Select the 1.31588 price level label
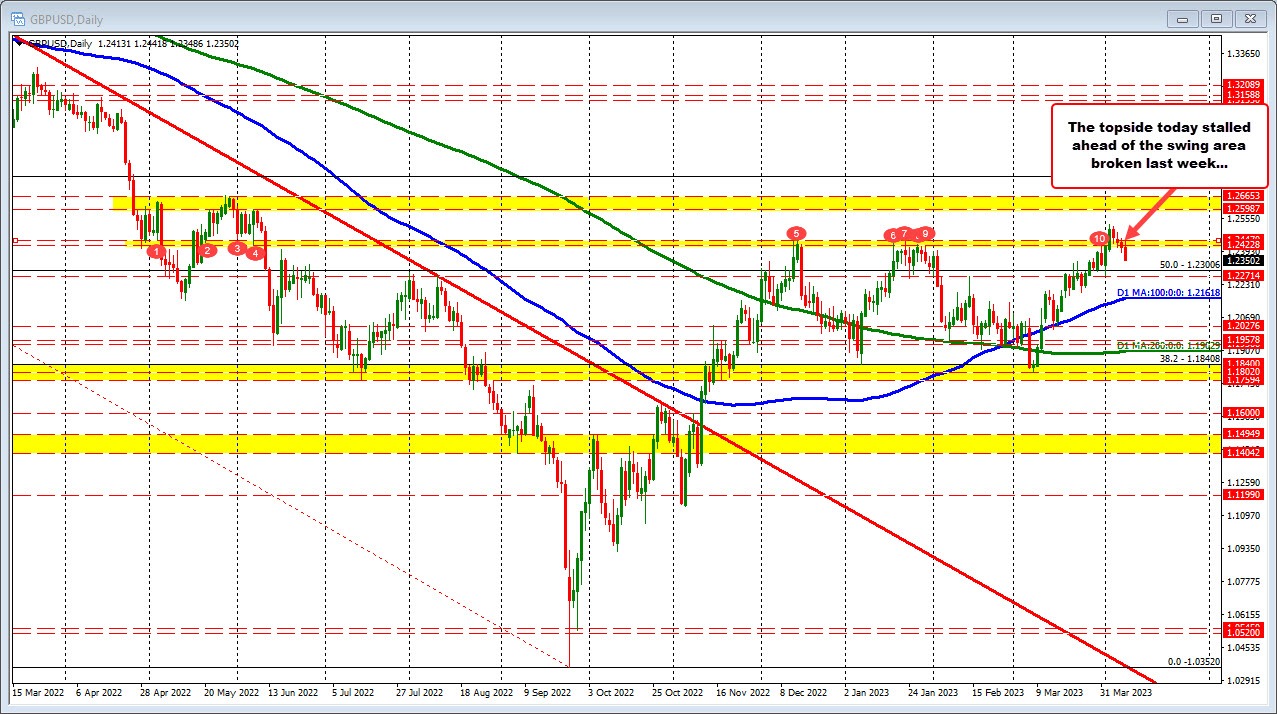1277x714 pixels. coord(1244,95)
